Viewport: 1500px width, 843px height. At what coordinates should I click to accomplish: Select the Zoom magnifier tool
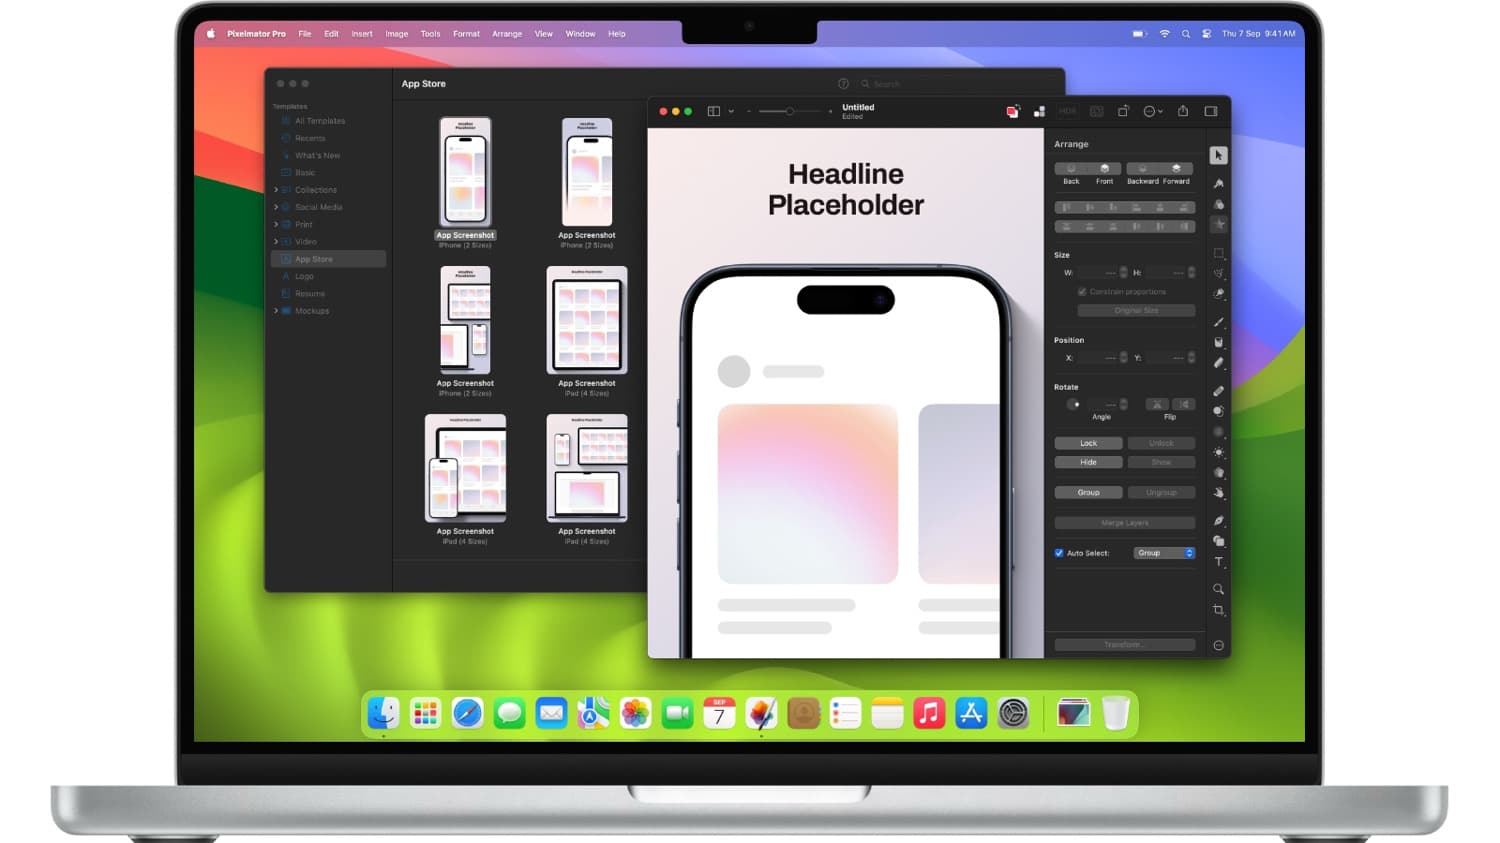point(1218,589)
